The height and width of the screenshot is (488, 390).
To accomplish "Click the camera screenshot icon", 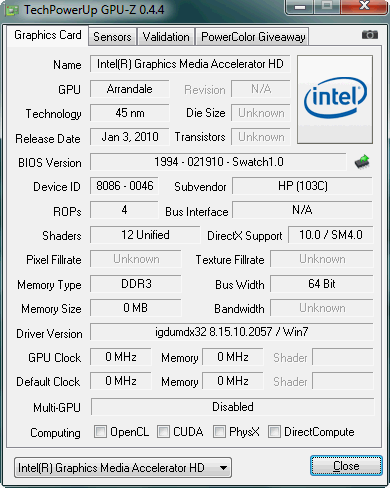I will 370,34.
